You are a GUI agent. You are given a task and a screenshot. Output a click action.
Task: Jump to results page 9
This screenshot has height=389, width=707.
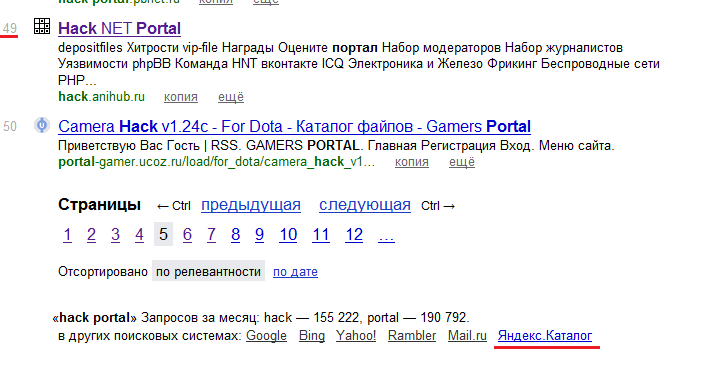(x=259, y=234)
